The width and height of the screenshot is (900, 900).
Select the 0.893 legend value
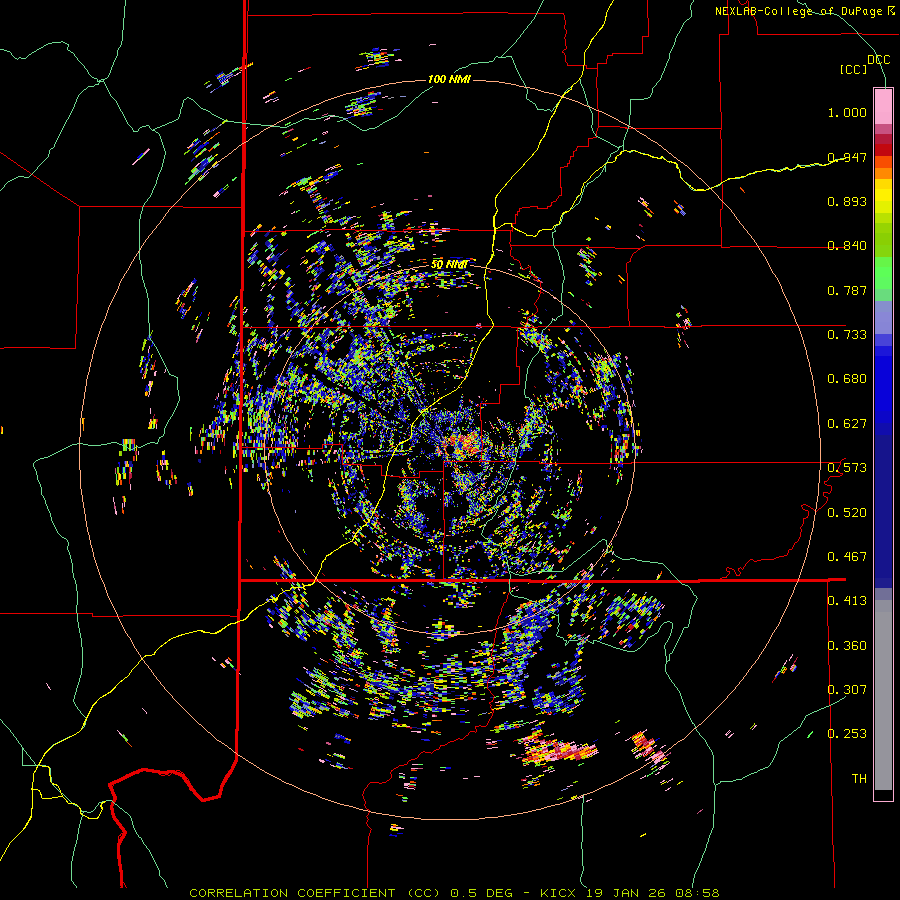point(847,201)
